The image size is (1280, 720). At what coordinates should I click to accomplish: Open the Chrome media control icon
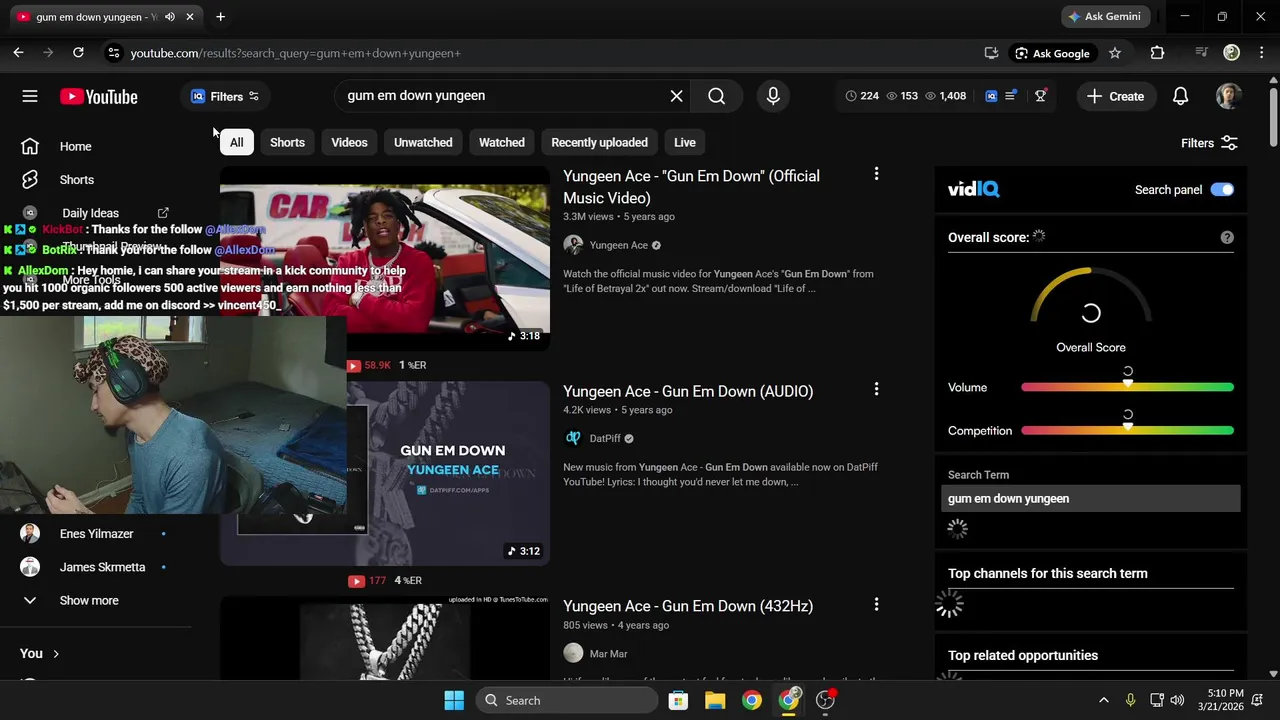click(x=1202, y=53)
